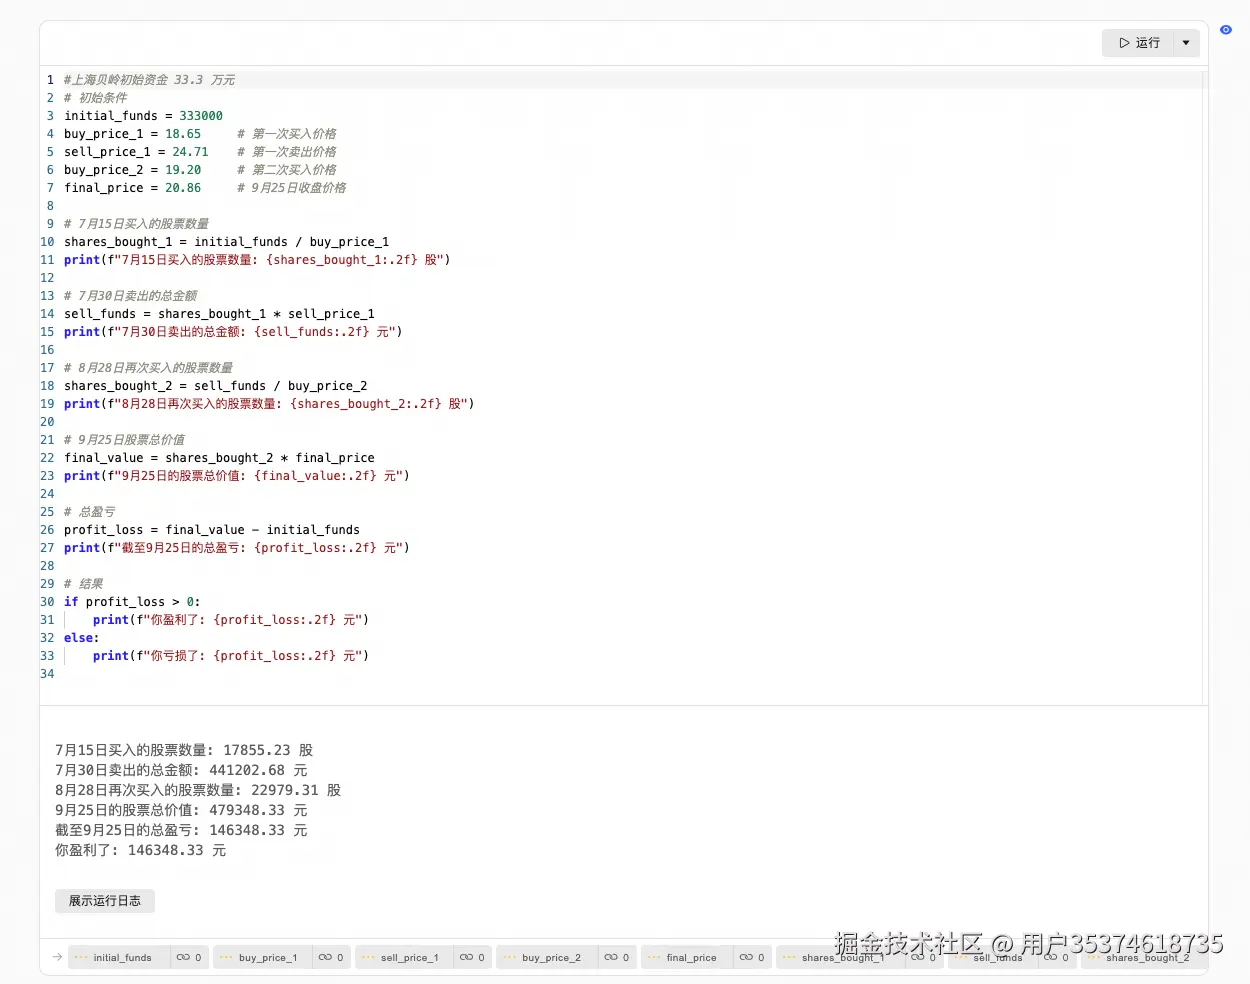
Task: Click the '···' icon on the sell_price_1 chip
Action: point(366,957)
